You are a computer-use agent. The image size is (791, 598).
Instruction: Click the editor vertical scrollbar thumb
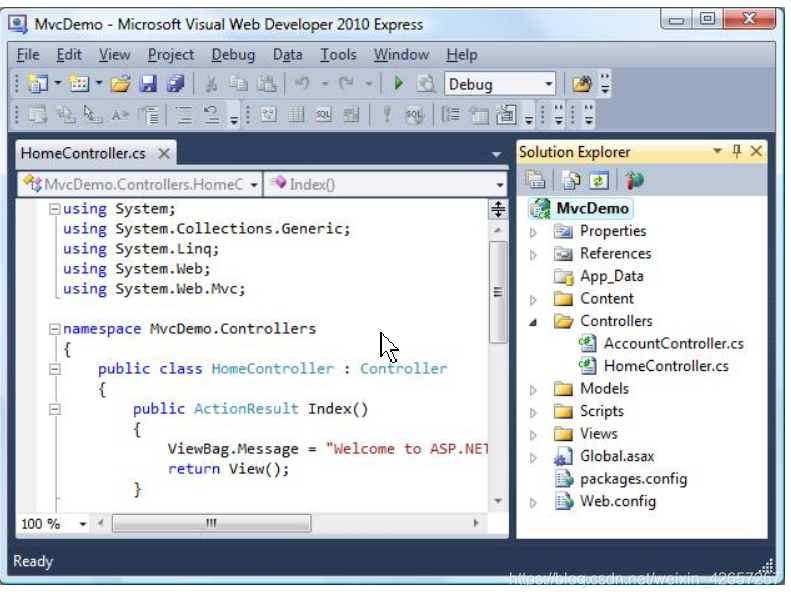[x=498, y=292]
